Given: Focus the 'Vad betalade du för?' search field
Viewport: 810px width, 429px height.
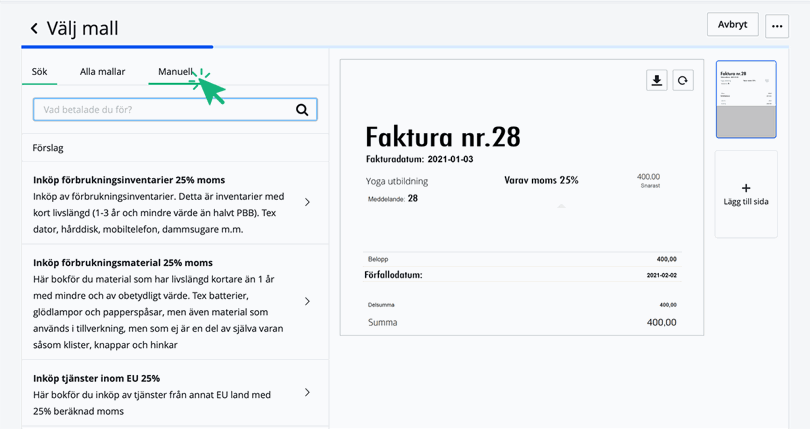Looking at the screenshot, I should click(x=165, y=110).
